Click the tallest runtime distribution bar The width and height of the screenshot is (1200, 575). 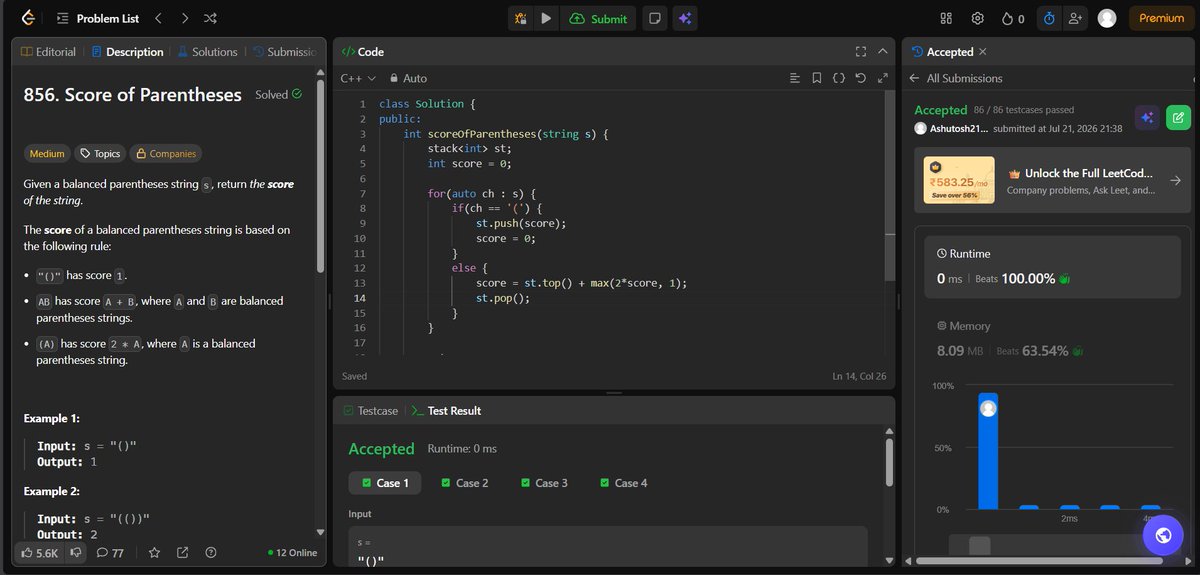coord(988,451)
